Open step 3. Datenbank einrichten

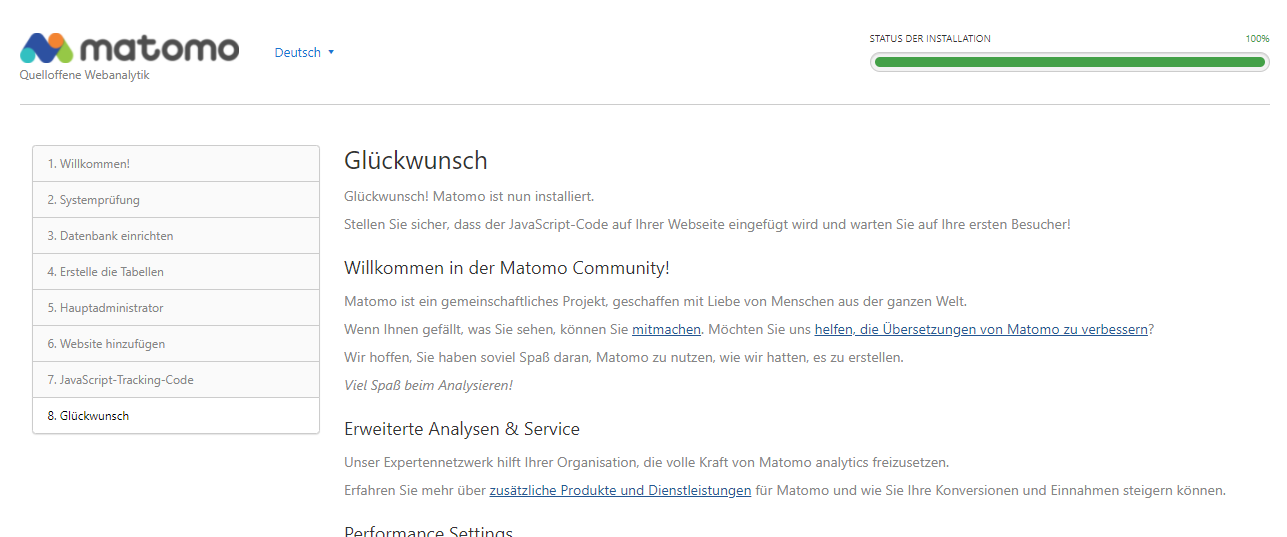click(176, 236)
